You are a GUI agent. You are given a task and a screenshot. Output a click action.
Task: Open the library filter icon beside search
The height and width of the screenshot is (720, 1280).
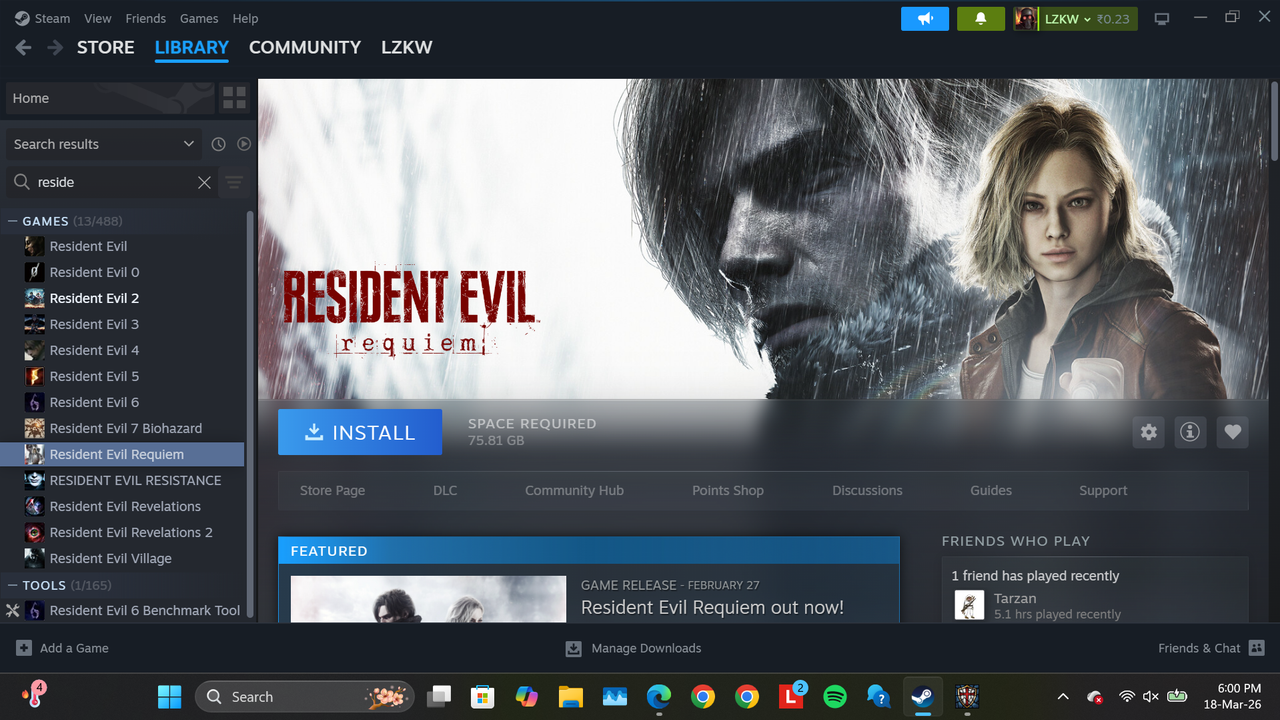coord(234,182)
